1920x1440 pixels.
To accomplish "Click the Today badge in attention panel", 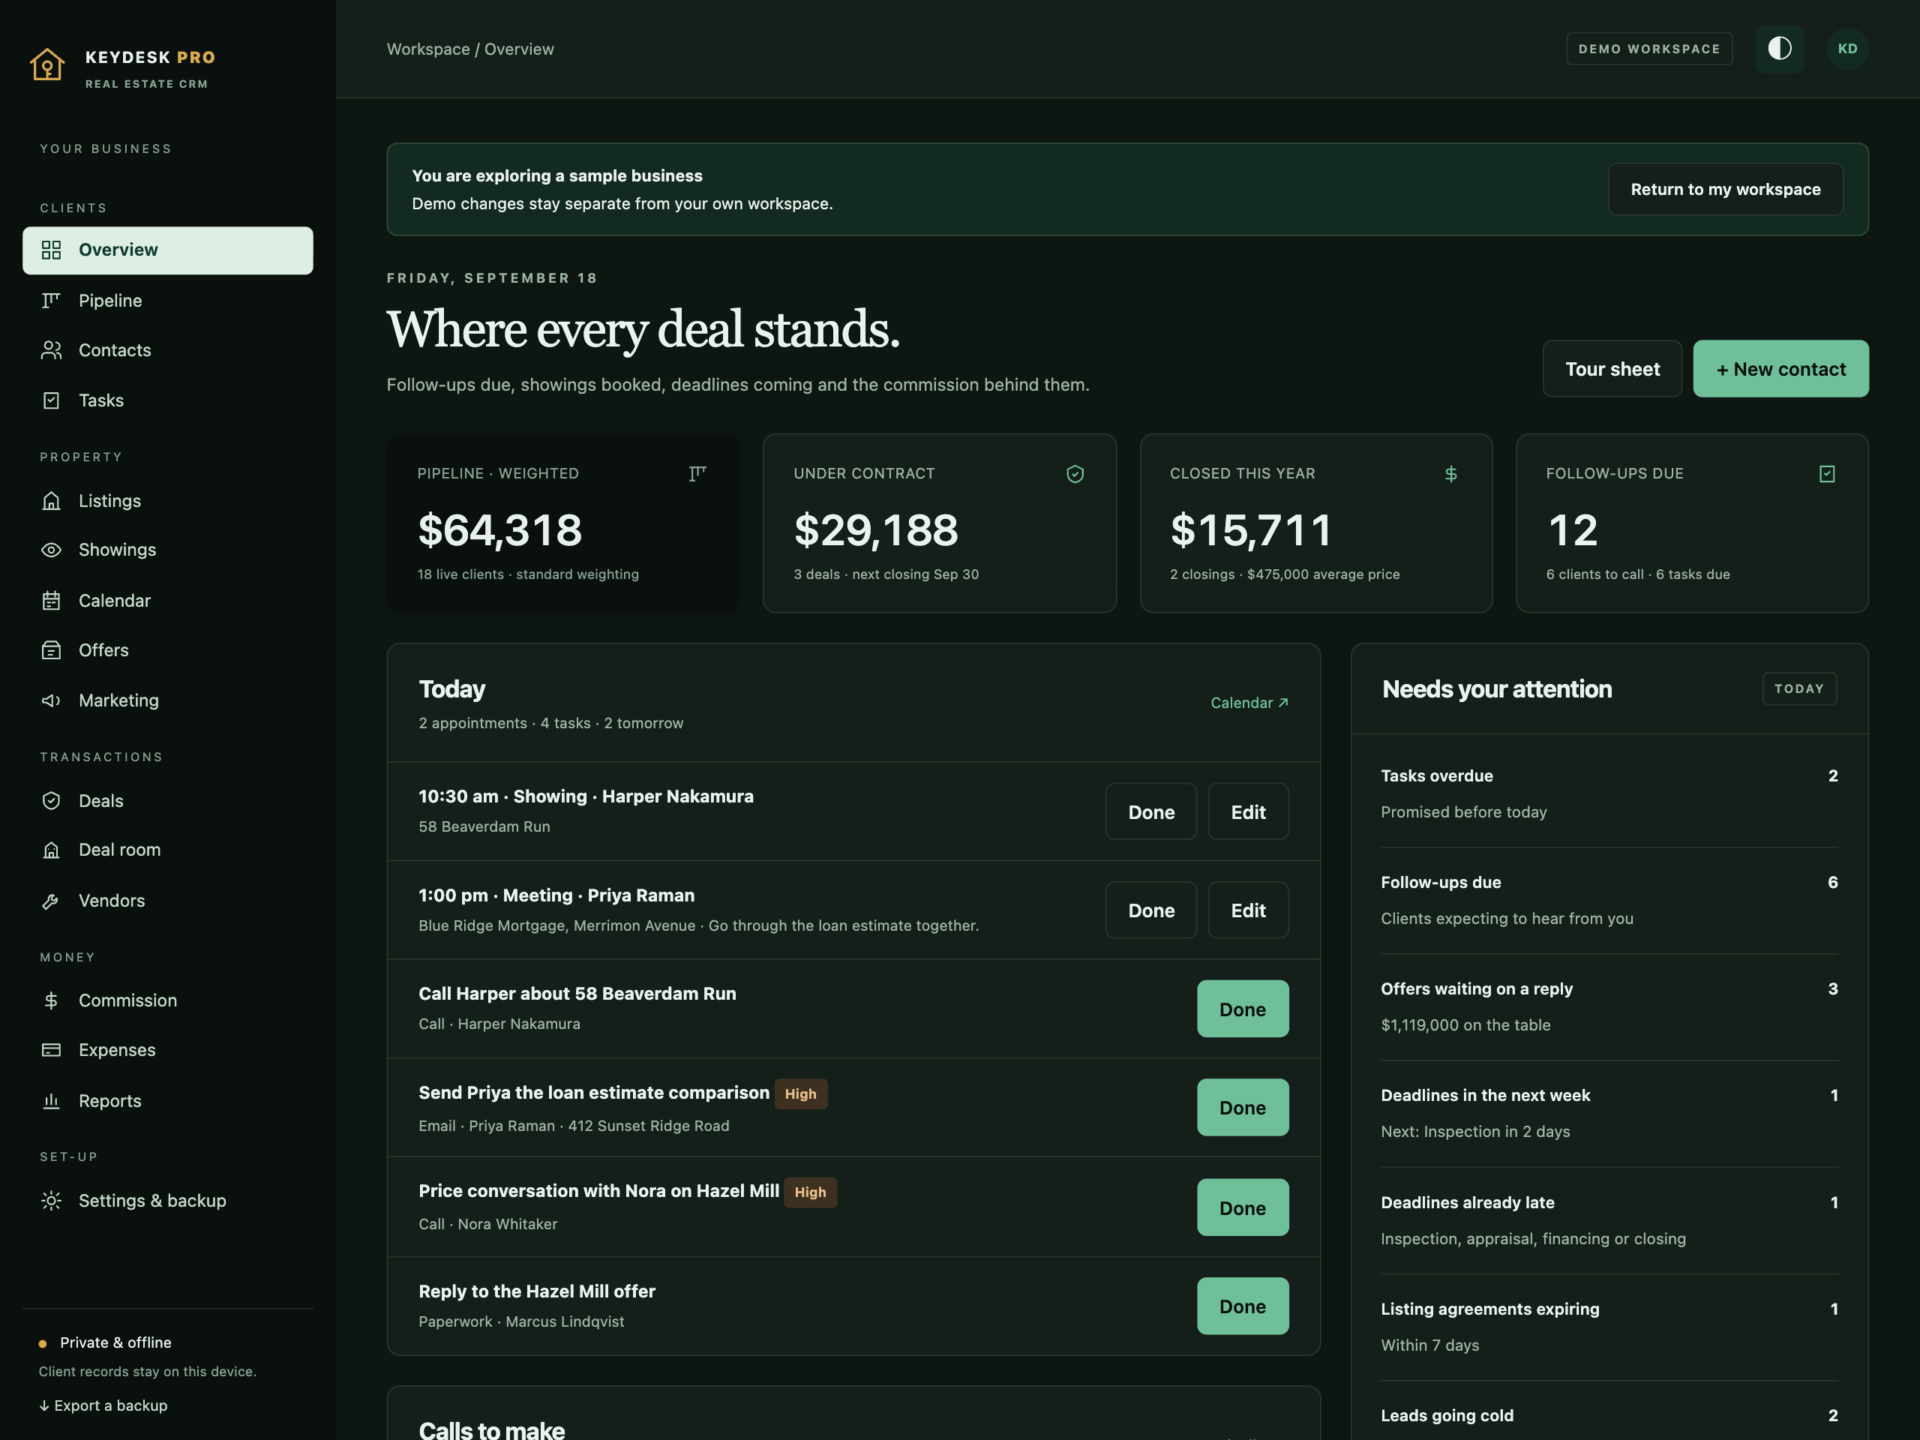I will coord(1799,688).
